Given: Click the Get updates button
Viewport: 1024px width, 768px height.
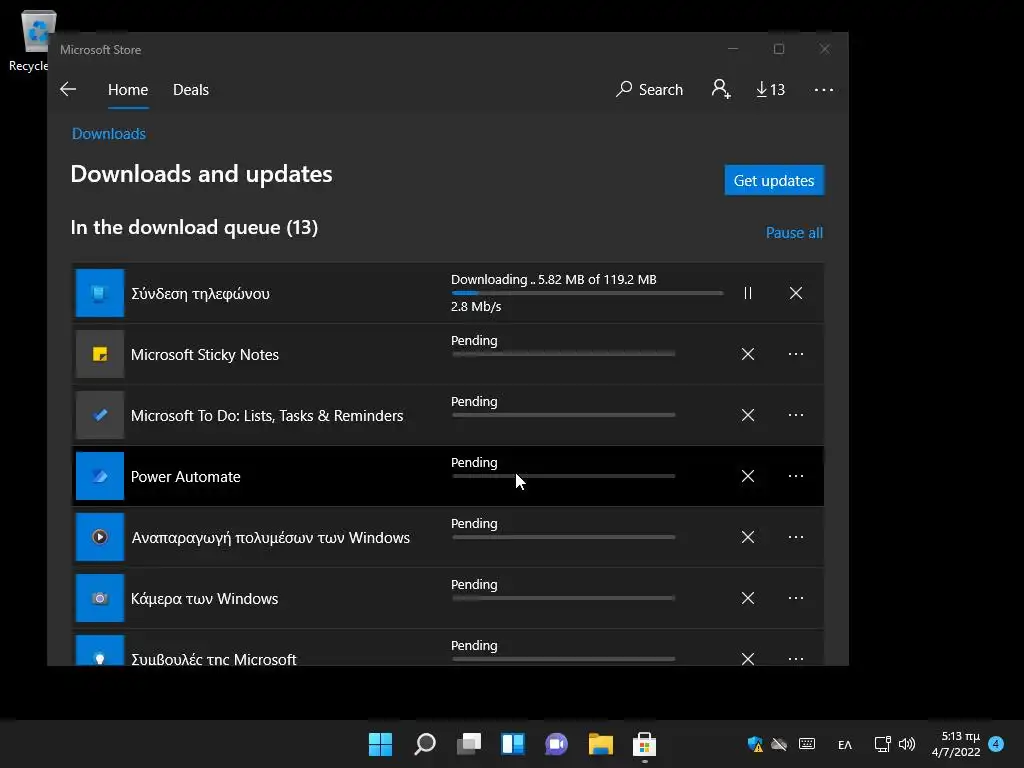Looking at the screenshot, I should tap(774, 180).
